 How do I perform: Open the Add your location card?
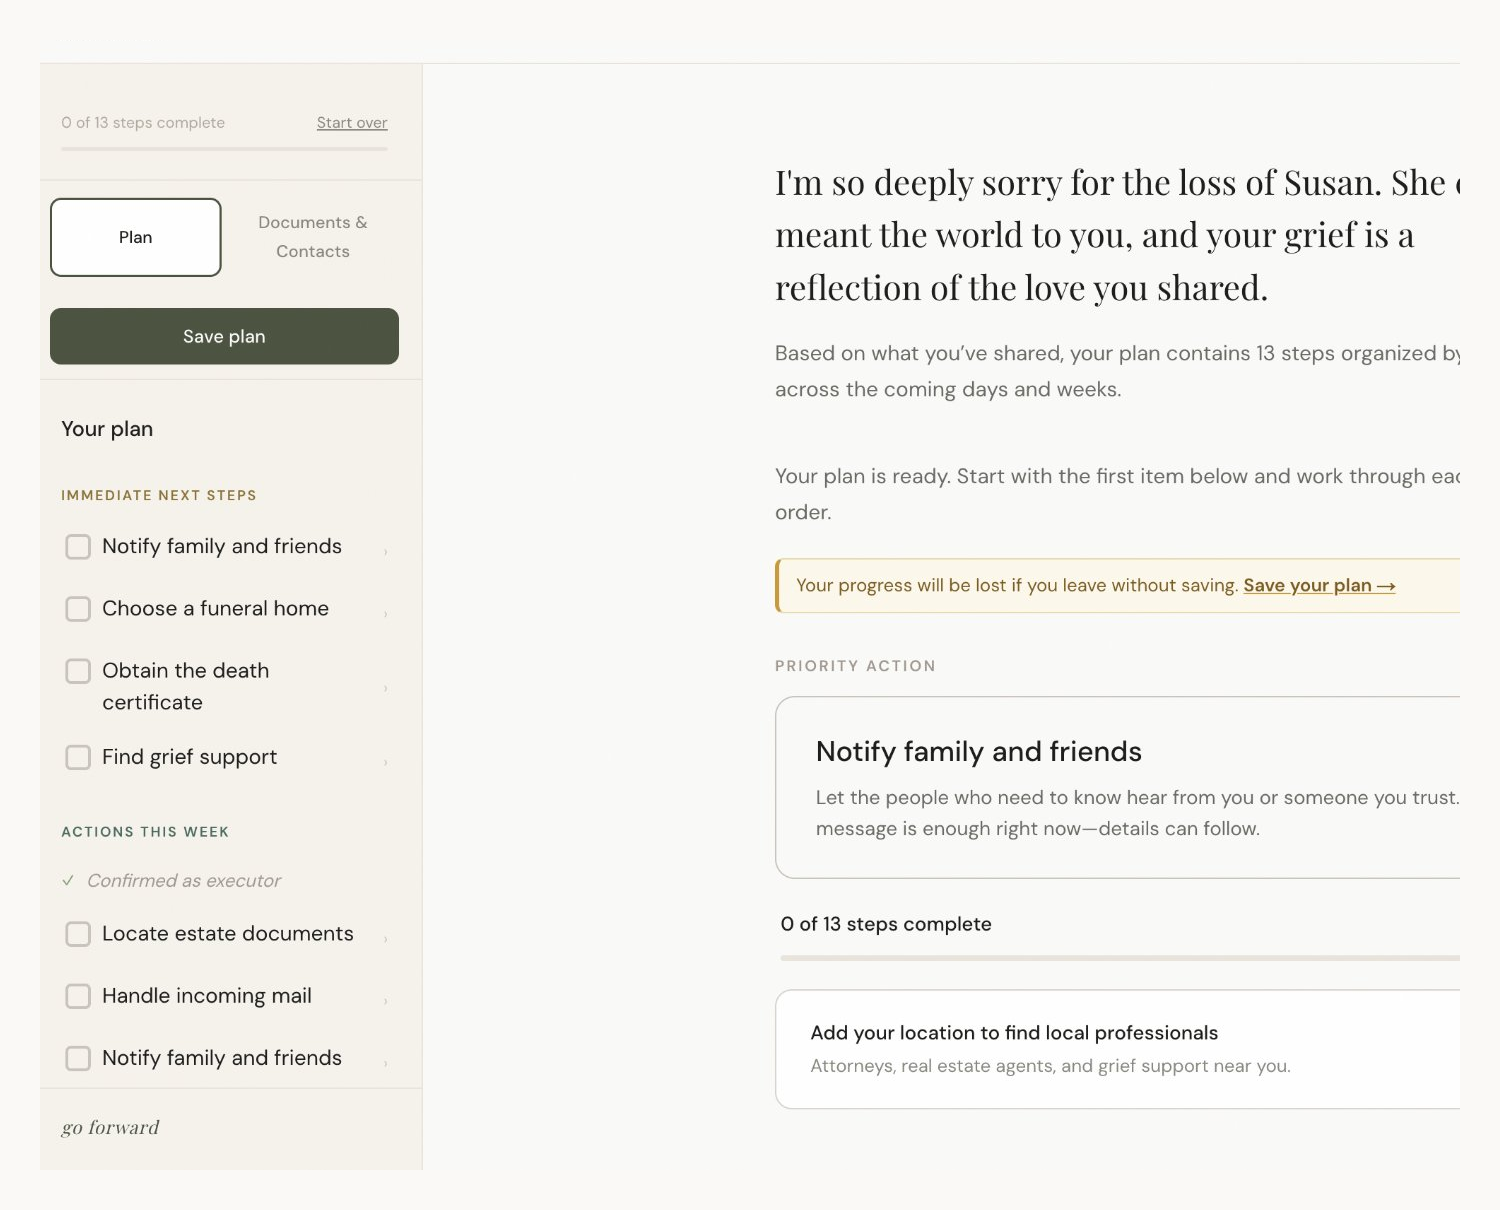click(x=1117, y=1049)
